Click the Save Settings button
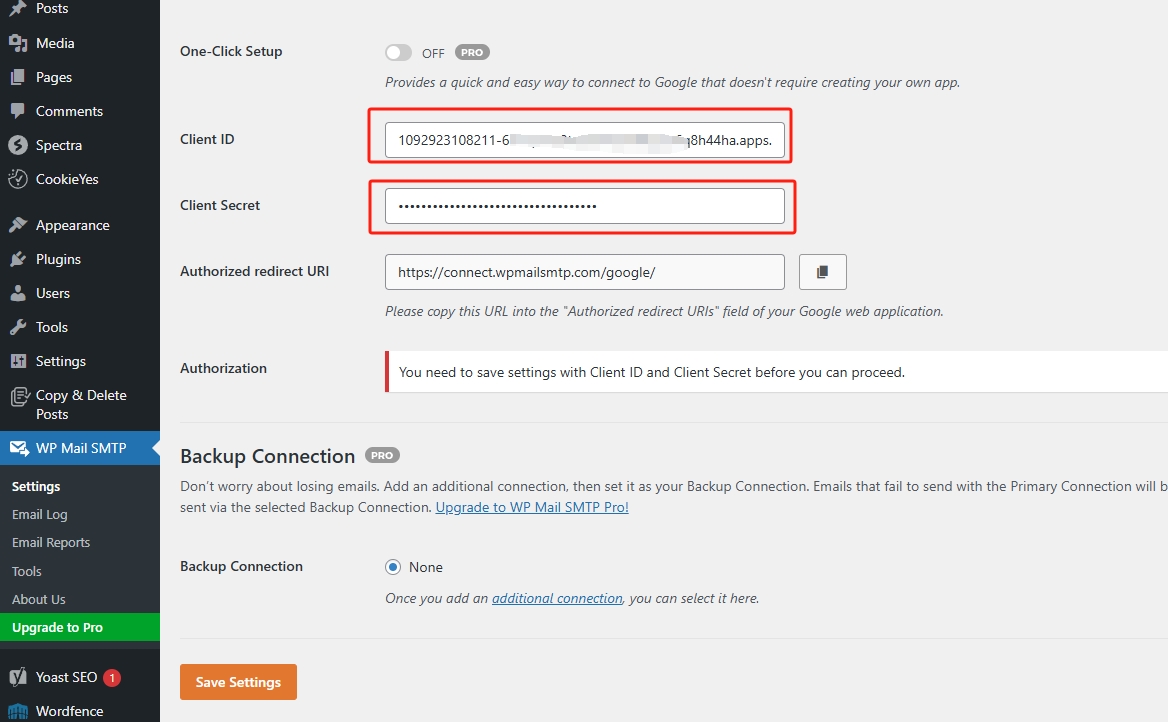The image size is (1168, 722). tap(238, 682)
